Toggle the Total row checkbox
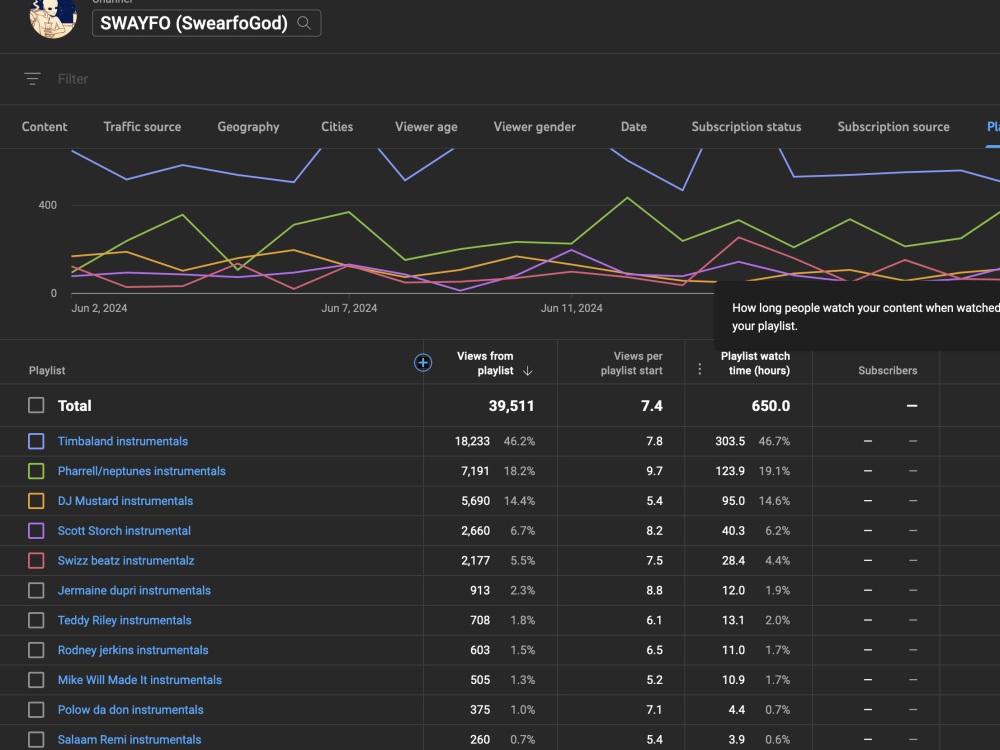This screenshot has width=1000, height=750. click(36, 406)
